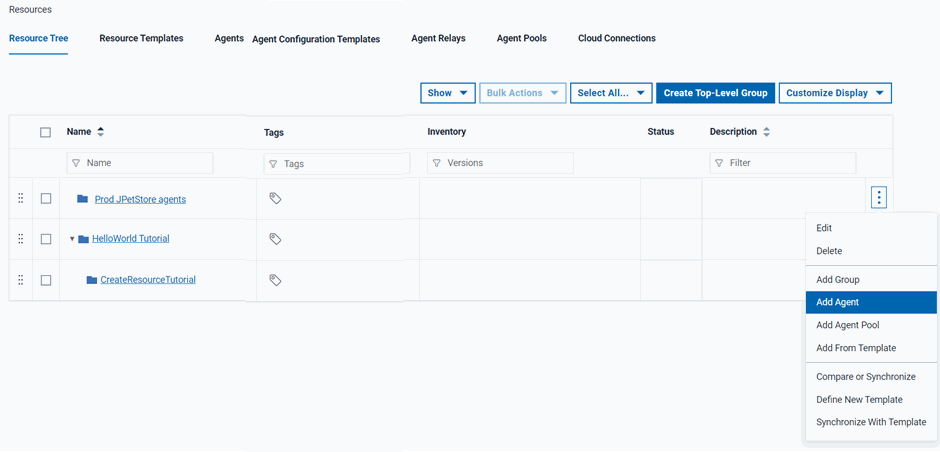This screenshot has height=452, width=940.
Task: Click the Versions inventory filter field
Action: [500, 163]
